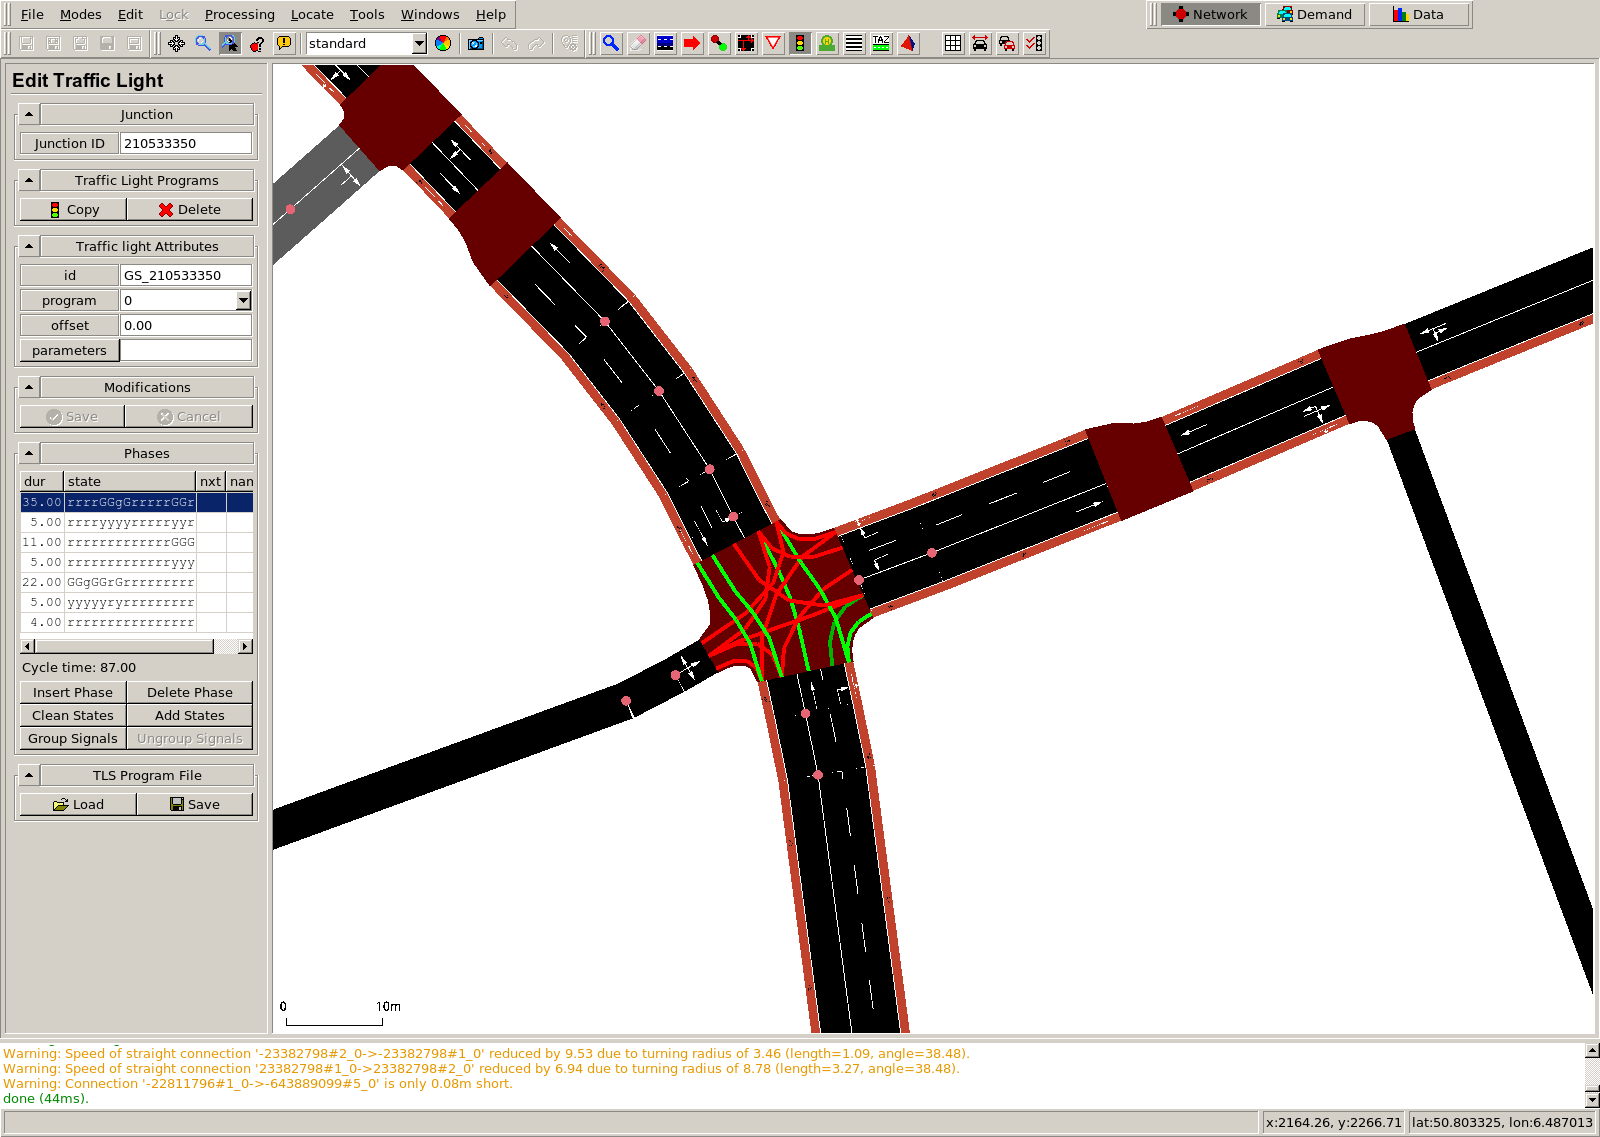The width and height of the screenshot is (1600, 1137).
Task: Open the Processing menu
Action: [239, 14]
